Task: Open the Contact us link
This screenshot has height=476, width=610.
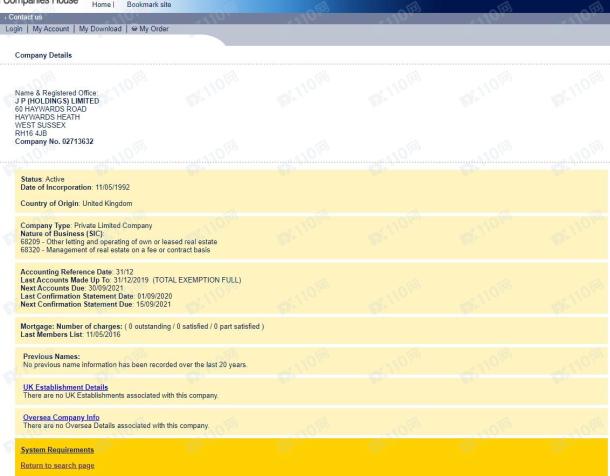Action: pyautogui.click(x=25, y=17)
